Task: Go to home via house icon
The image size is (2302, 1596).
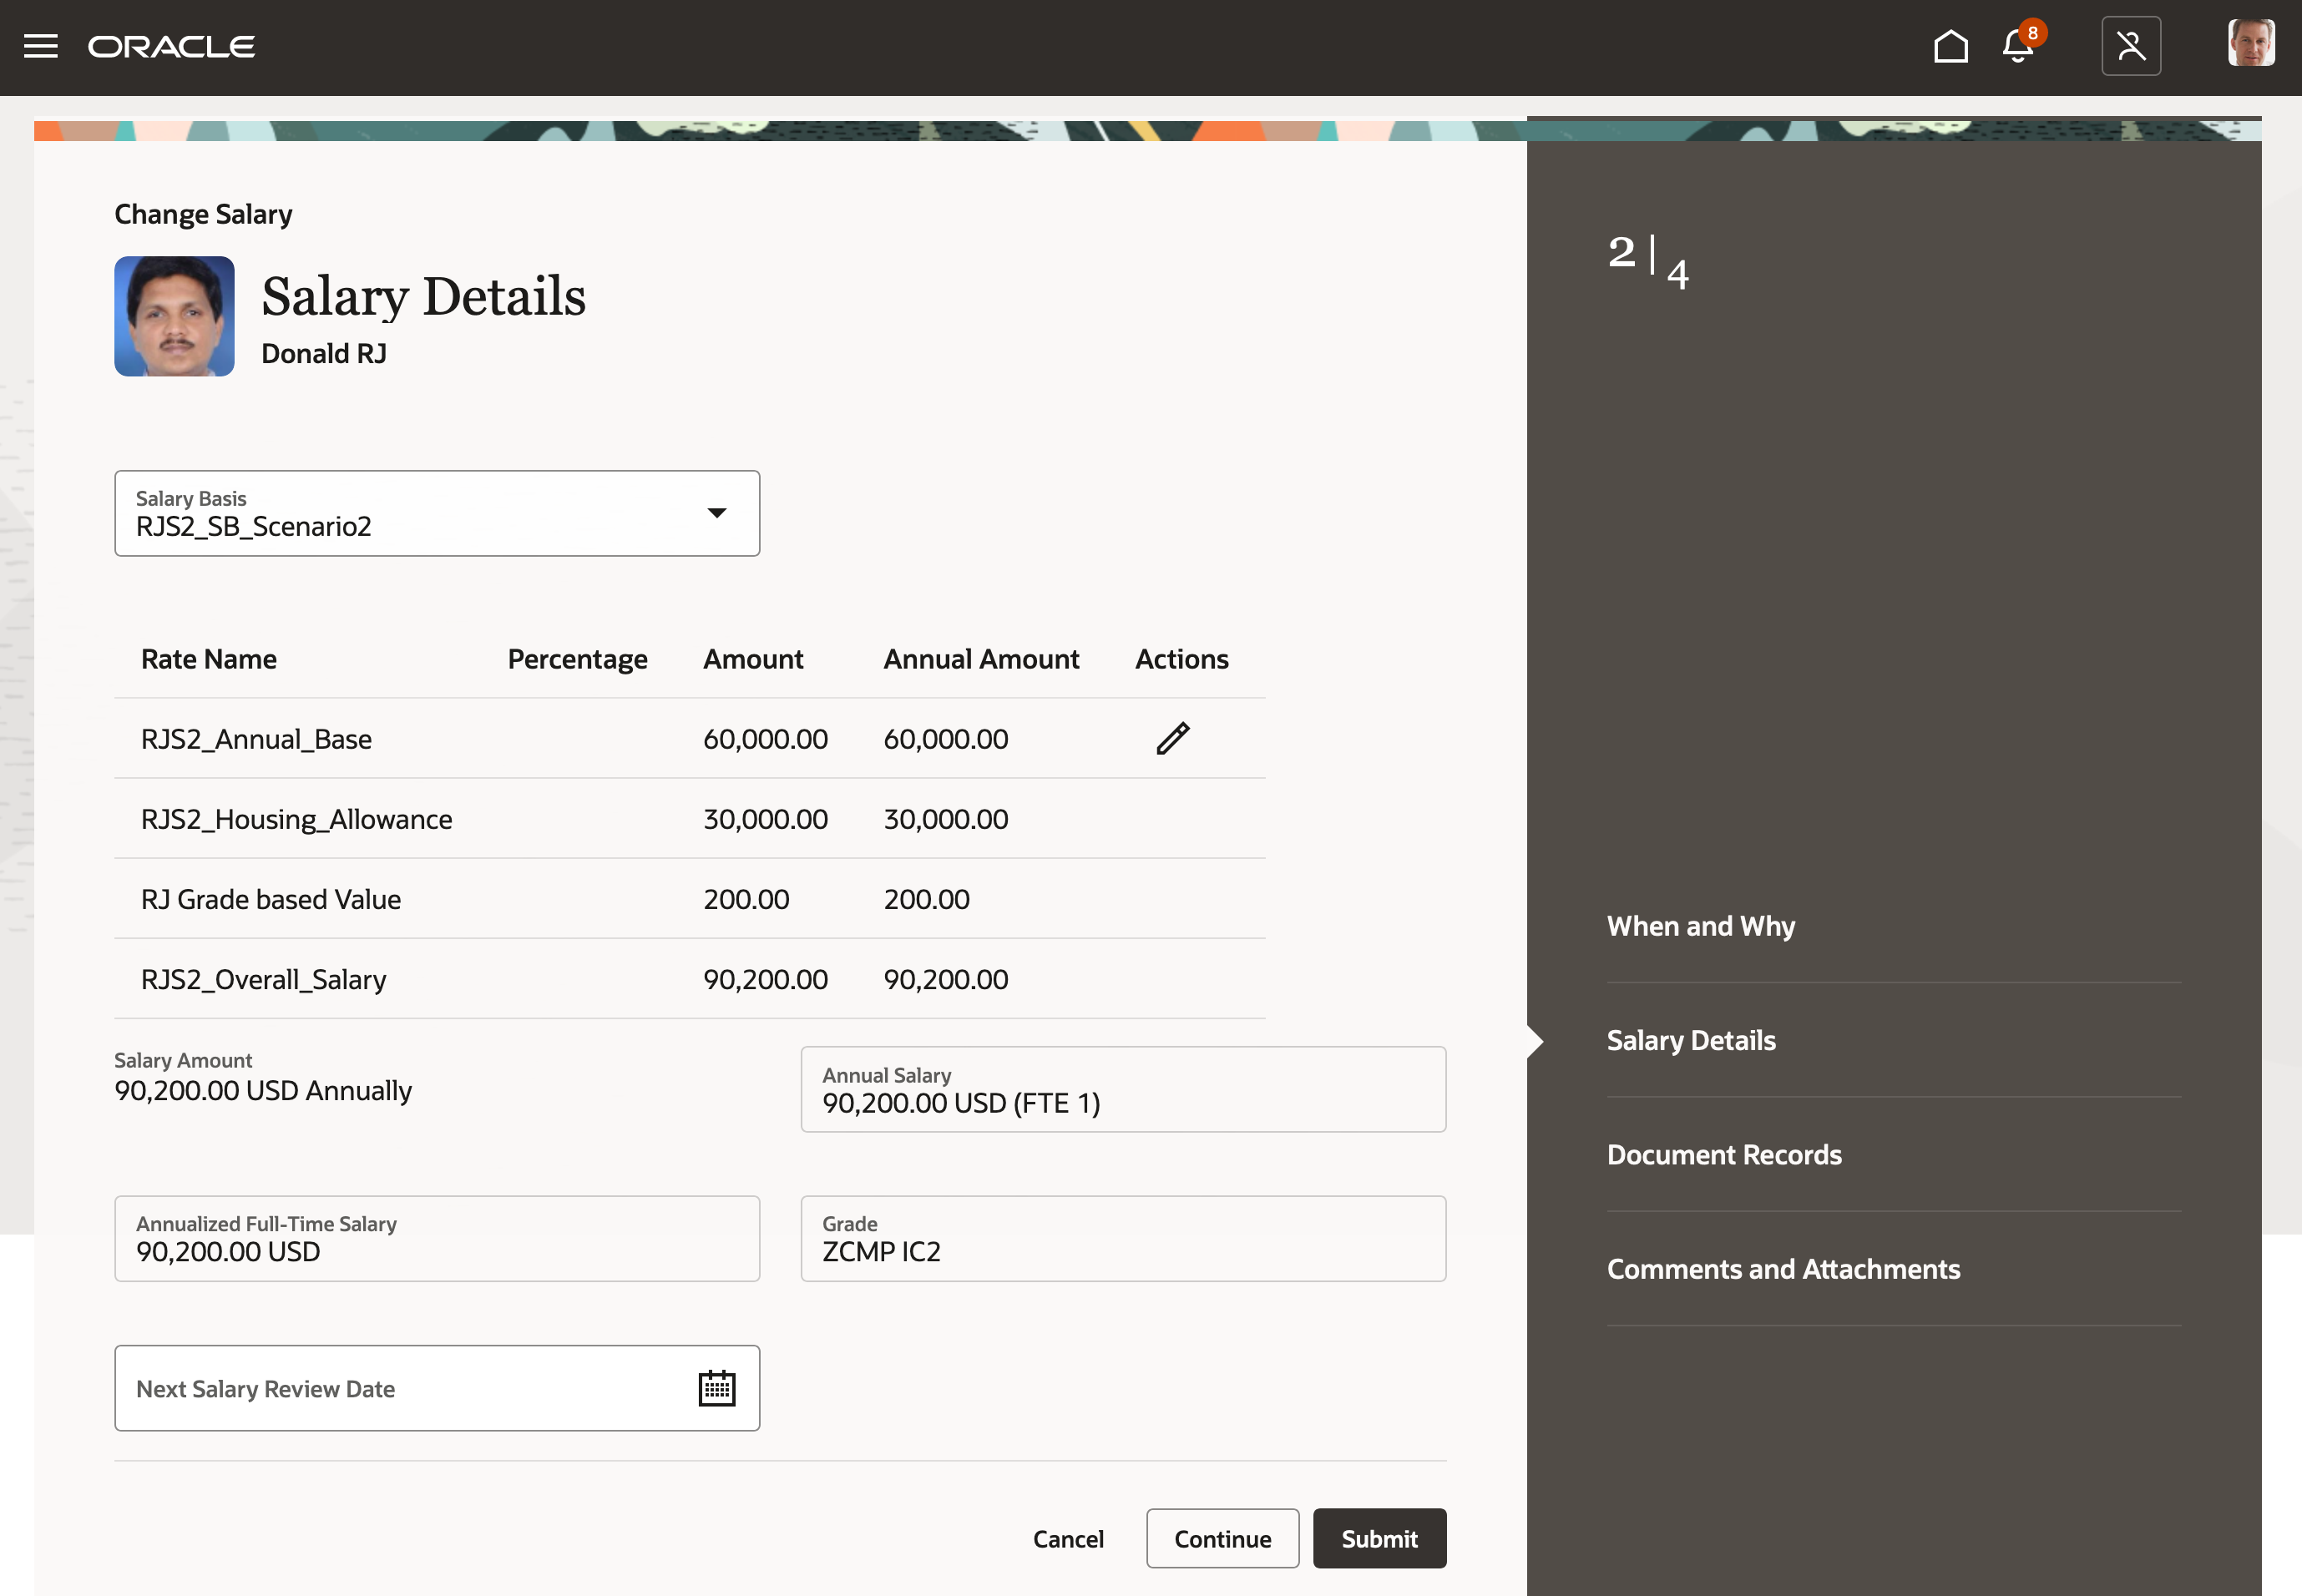Action: [1950, 46]
